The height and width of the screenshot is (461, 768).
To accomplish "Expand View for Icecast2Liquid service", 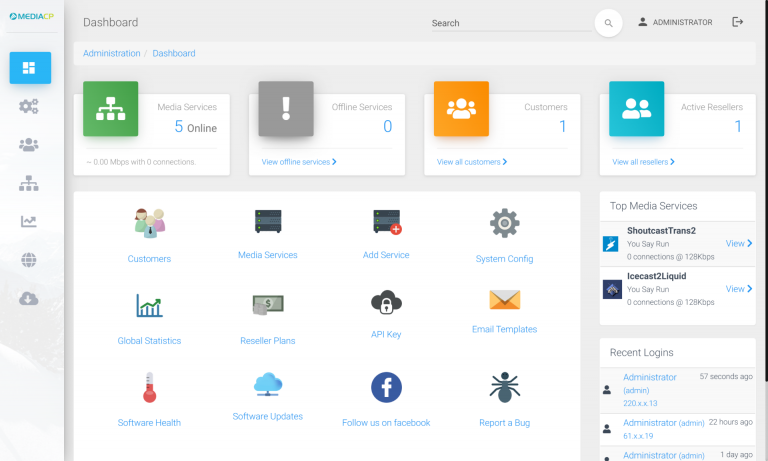I will pyautogui.click(x=739, y=289).
